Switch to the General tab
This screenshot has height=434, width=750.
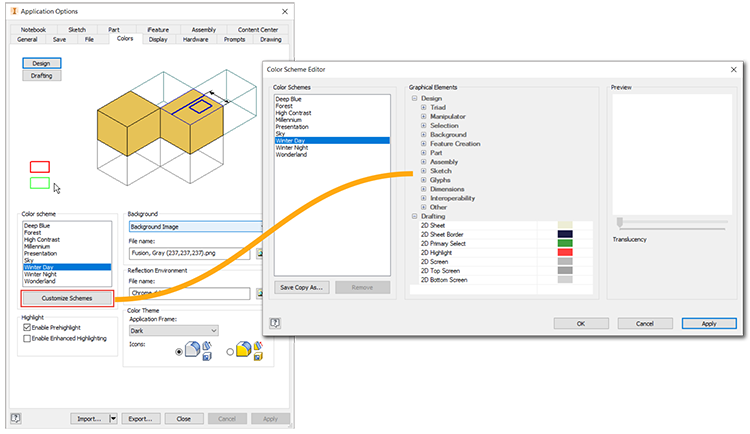(x=27, y=39)
